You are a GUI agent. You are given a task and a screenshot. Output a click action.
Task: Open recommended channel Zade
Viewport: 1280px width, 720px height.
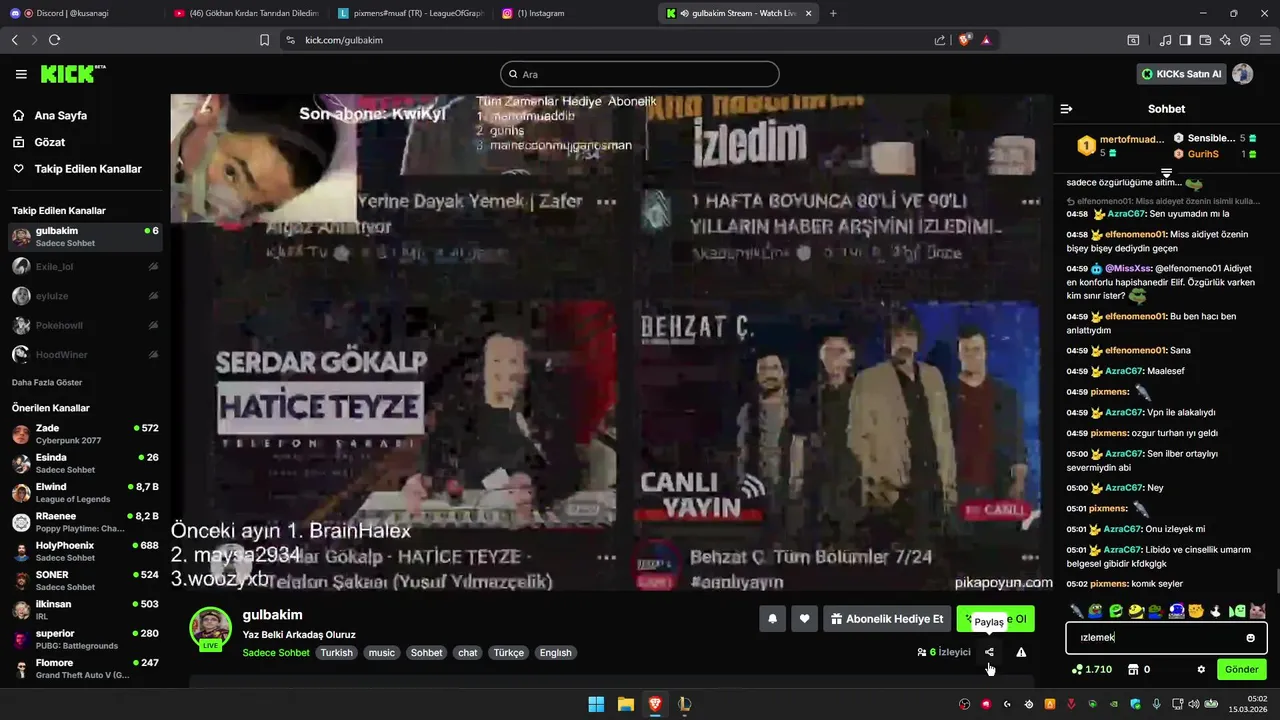pos(85,434)
